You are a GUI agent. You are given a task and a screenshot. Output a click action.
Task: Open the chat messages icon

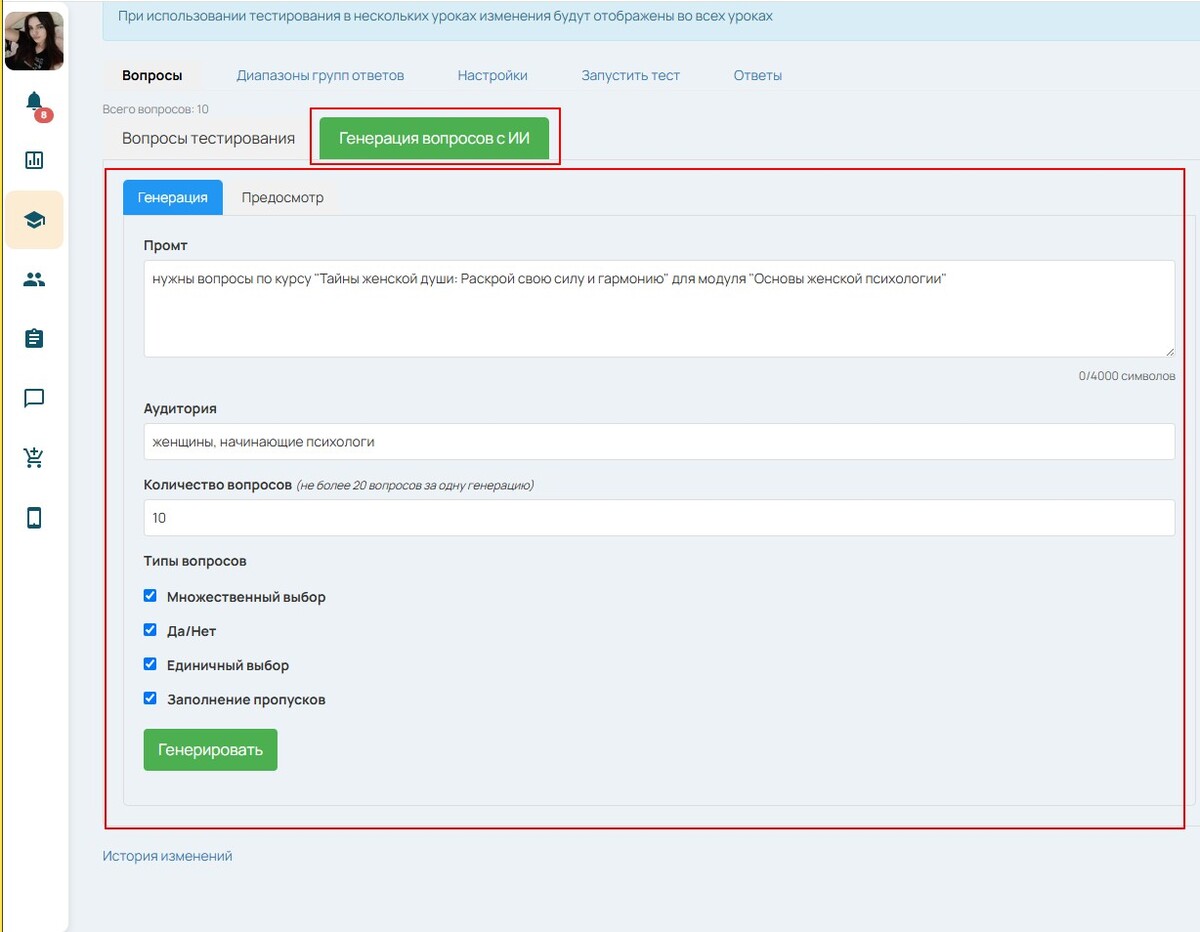click(x=34, y=399)
